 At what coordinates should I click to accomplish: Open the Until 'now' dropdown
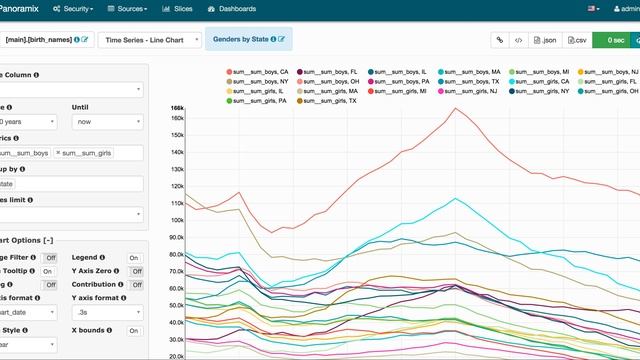(107, 122)
